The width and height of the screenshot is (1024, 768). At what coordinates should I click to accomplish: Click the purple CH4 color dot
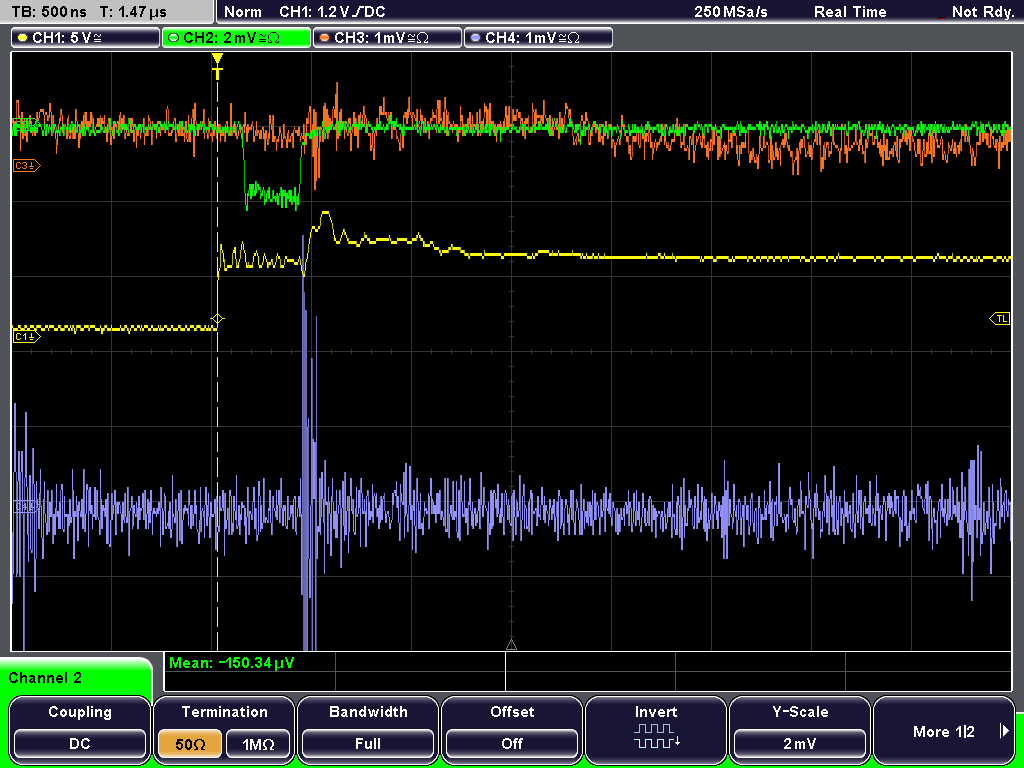[x=475, y=38]
